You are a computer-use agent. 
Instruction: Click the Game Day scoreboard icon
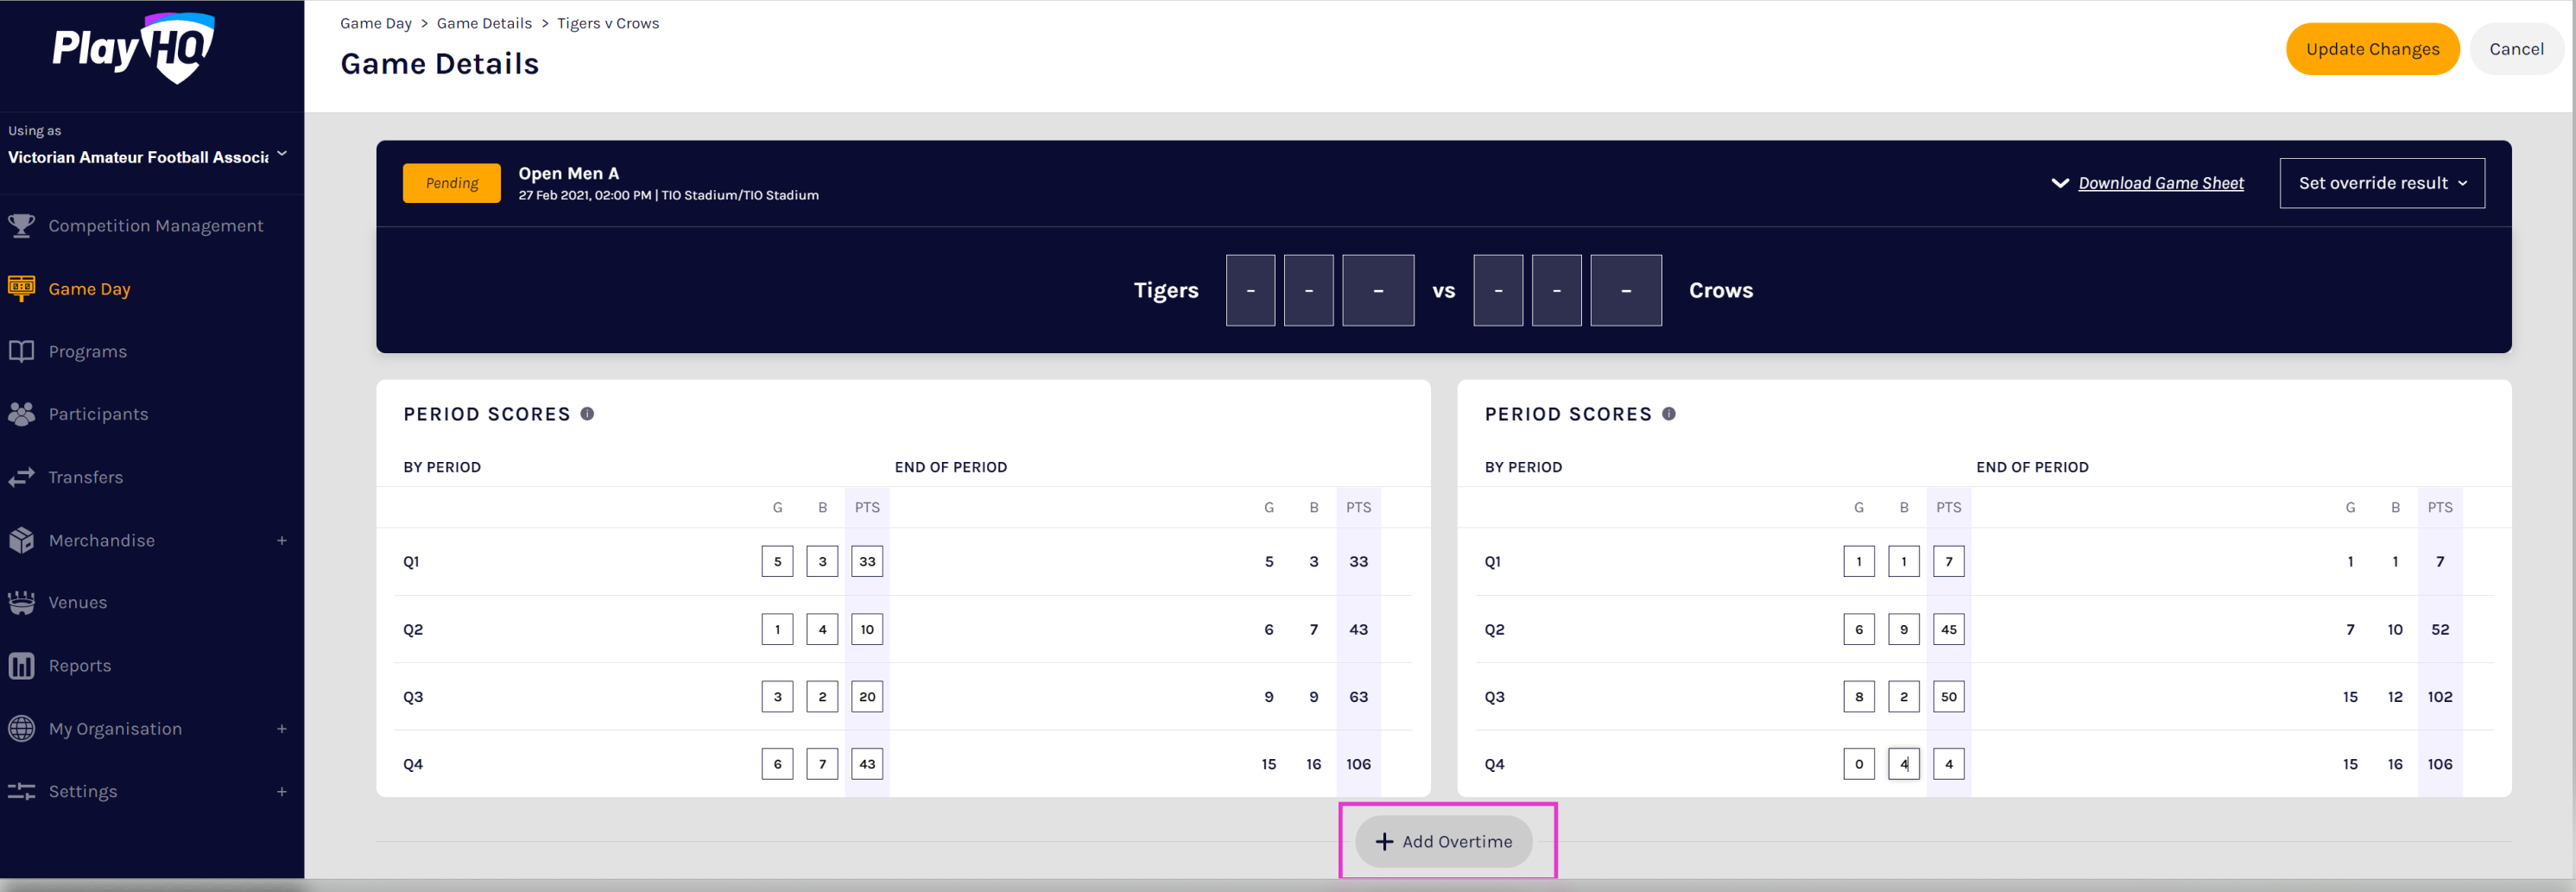21,288
